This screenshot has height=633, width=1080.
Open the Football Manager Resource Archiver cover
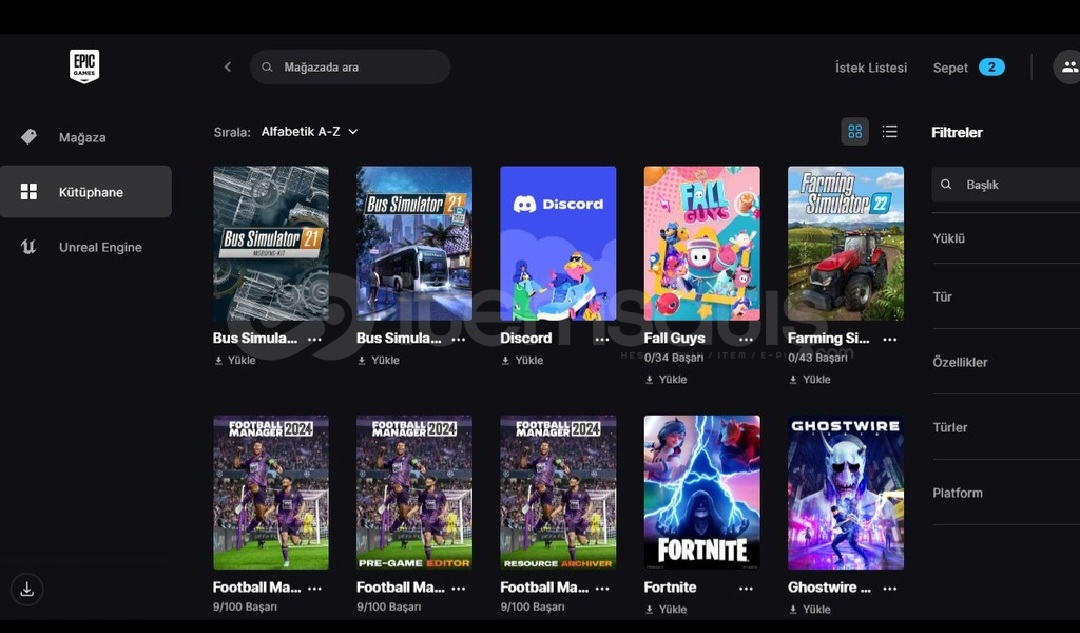click(558, 492)
